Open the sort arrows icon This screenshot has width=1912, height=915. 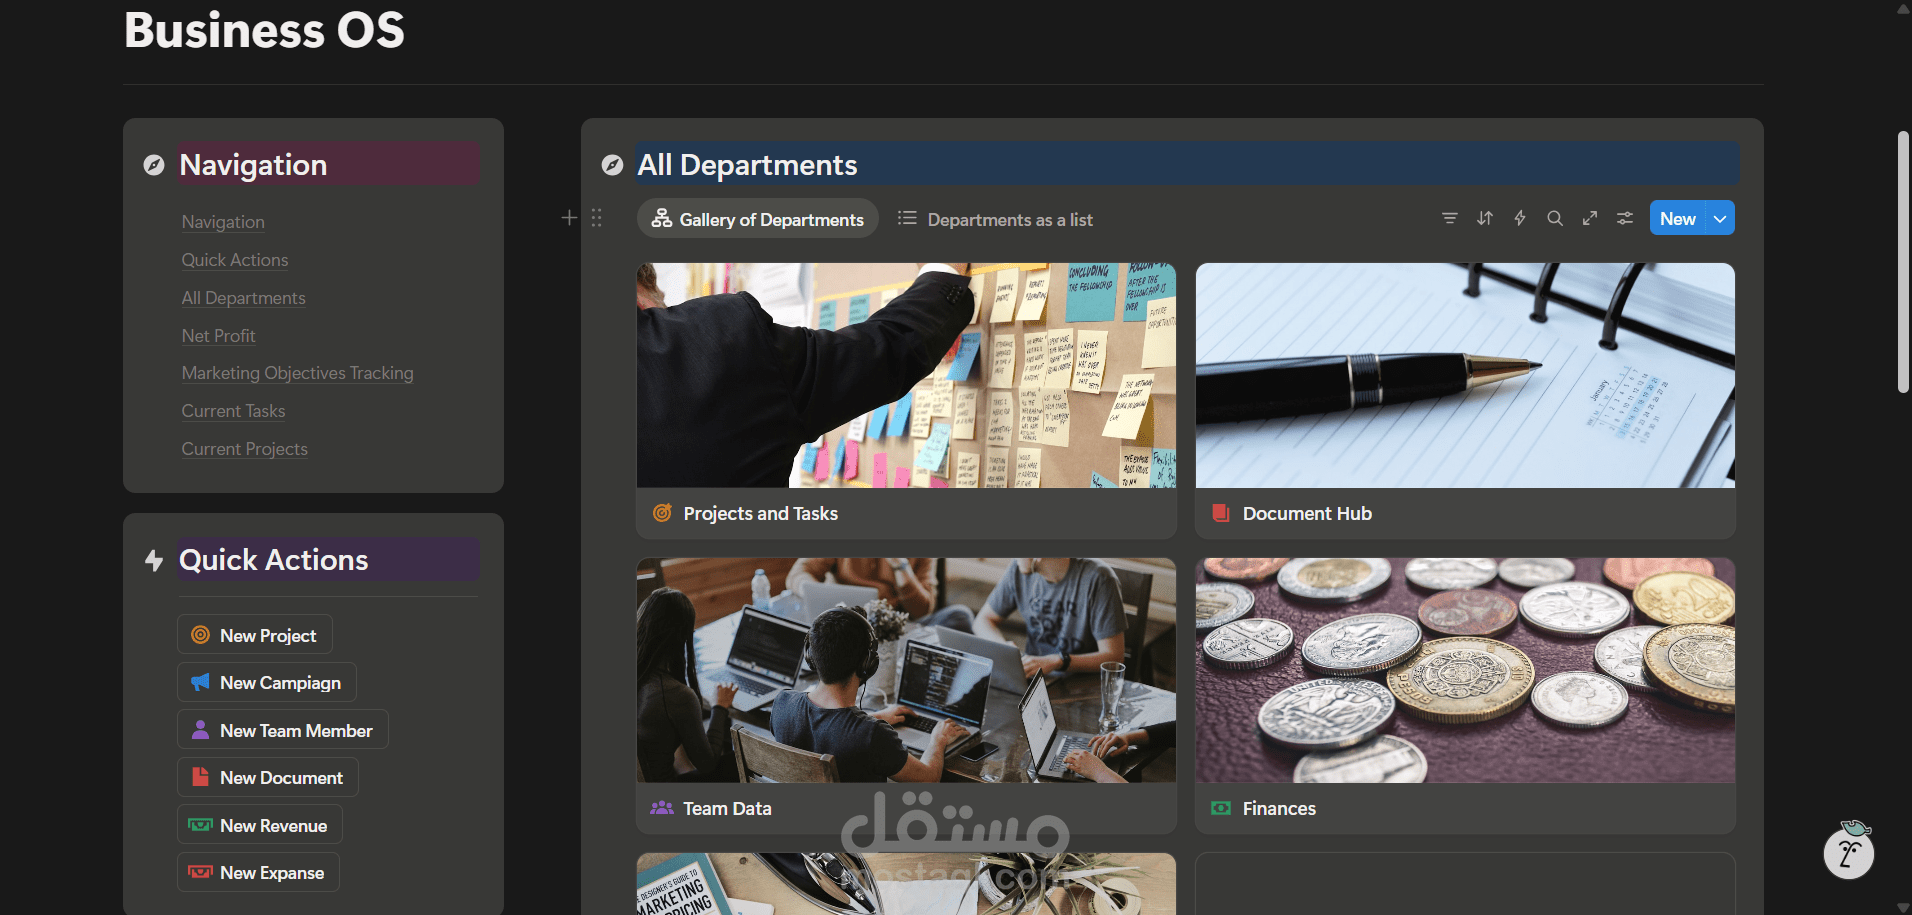point(1485,218)
